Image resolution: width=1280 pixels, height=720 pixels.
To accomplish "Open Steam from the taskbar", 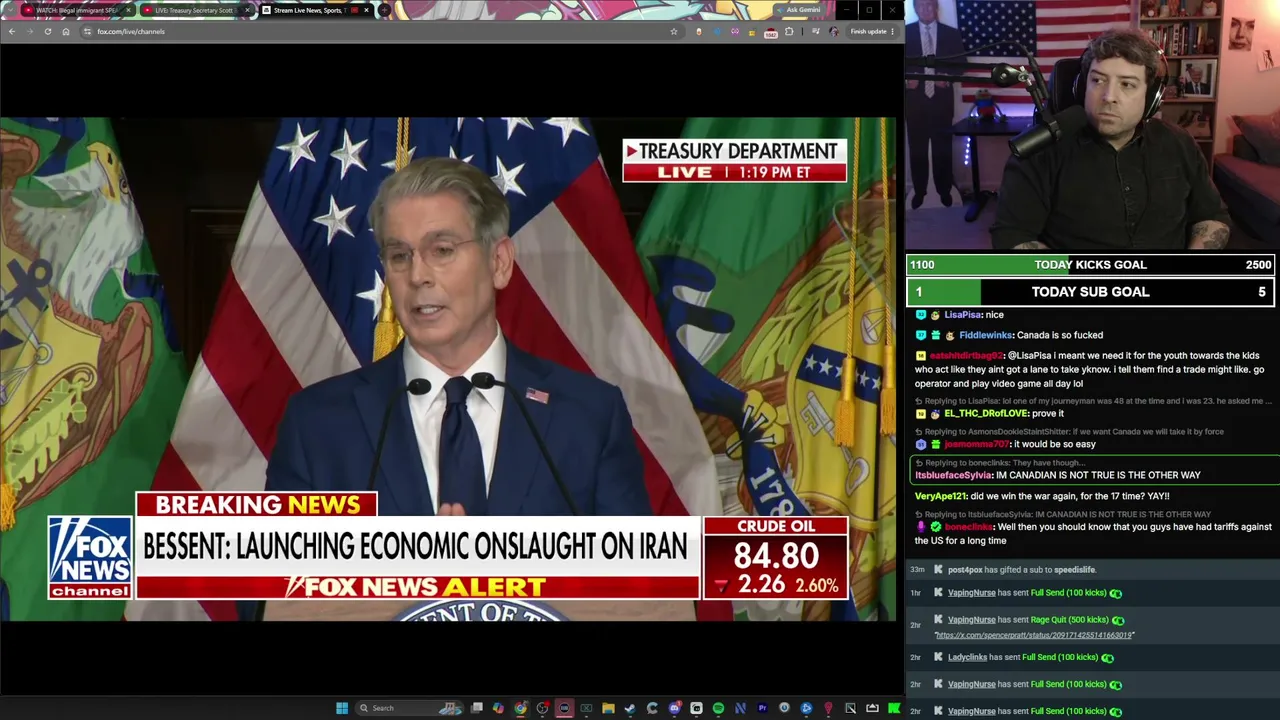I will pos(630,708).
